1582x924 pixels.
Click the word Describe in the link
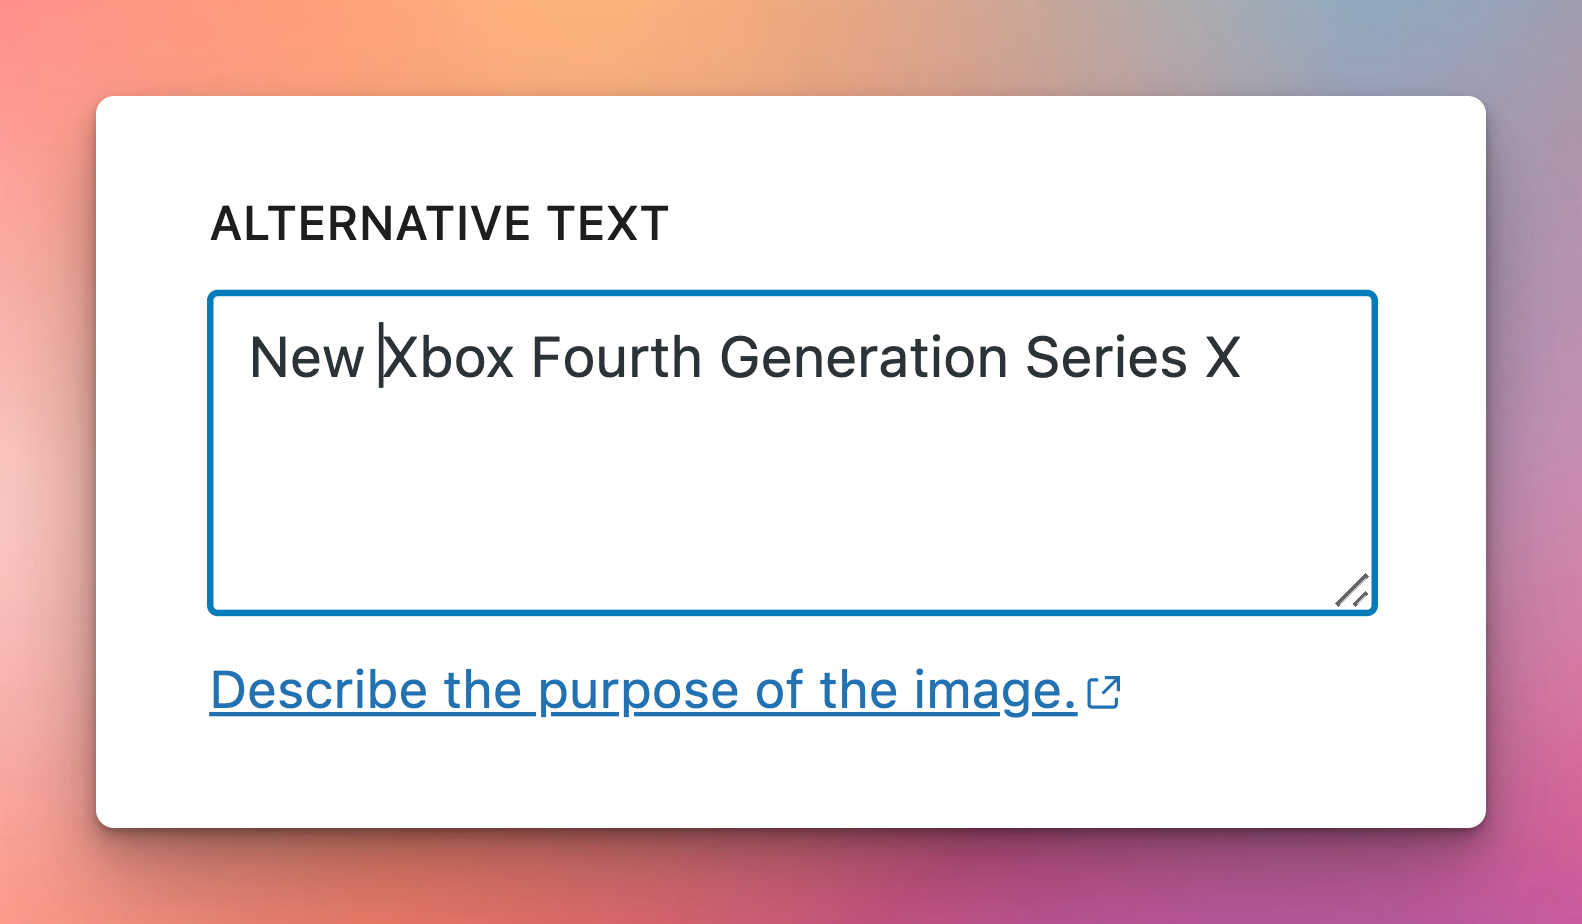click(x=319, y=691)
